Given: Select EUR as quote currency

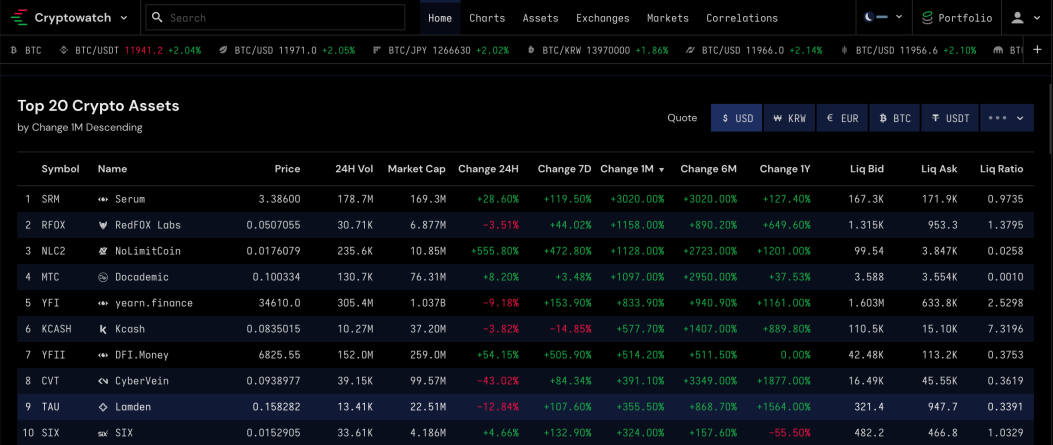Looking at the screenshot, I should pyautogui.click(x=842, y=118).
